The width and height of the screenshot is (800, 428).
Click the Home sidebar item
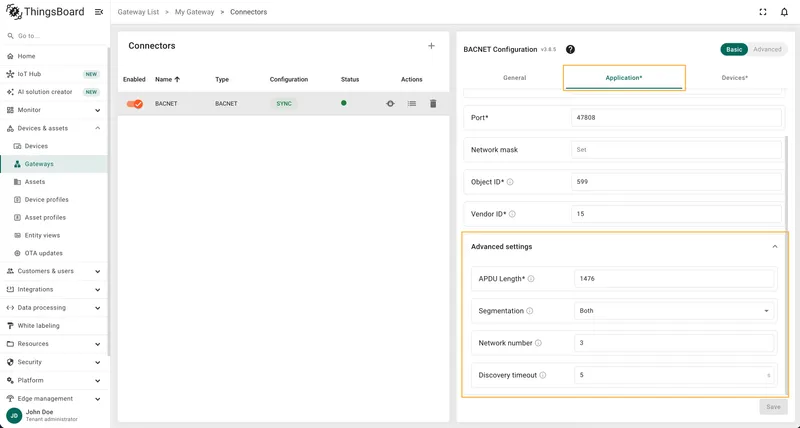[54, 56]
